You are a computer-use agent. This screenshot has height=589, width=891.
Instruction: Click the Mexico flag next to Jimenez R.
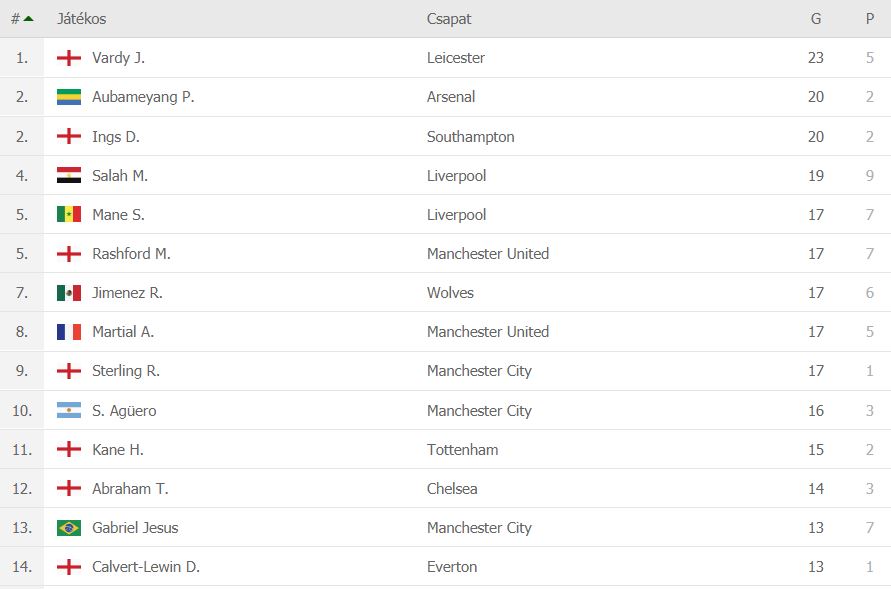pos(69,293)
